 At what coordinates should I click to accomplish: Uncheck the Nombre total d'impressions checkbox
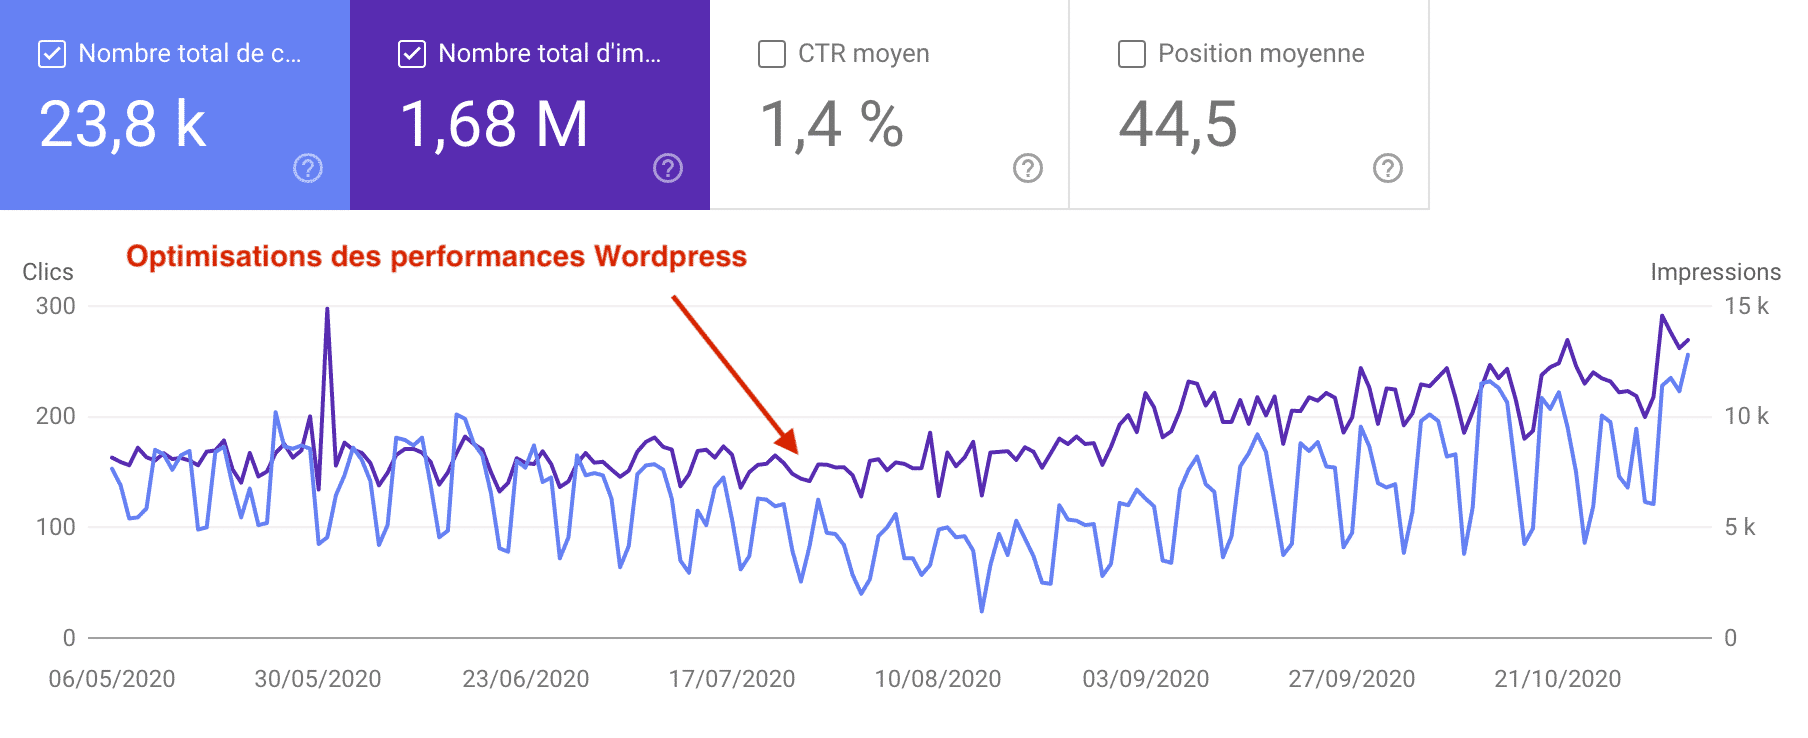(x=410, y=54)
